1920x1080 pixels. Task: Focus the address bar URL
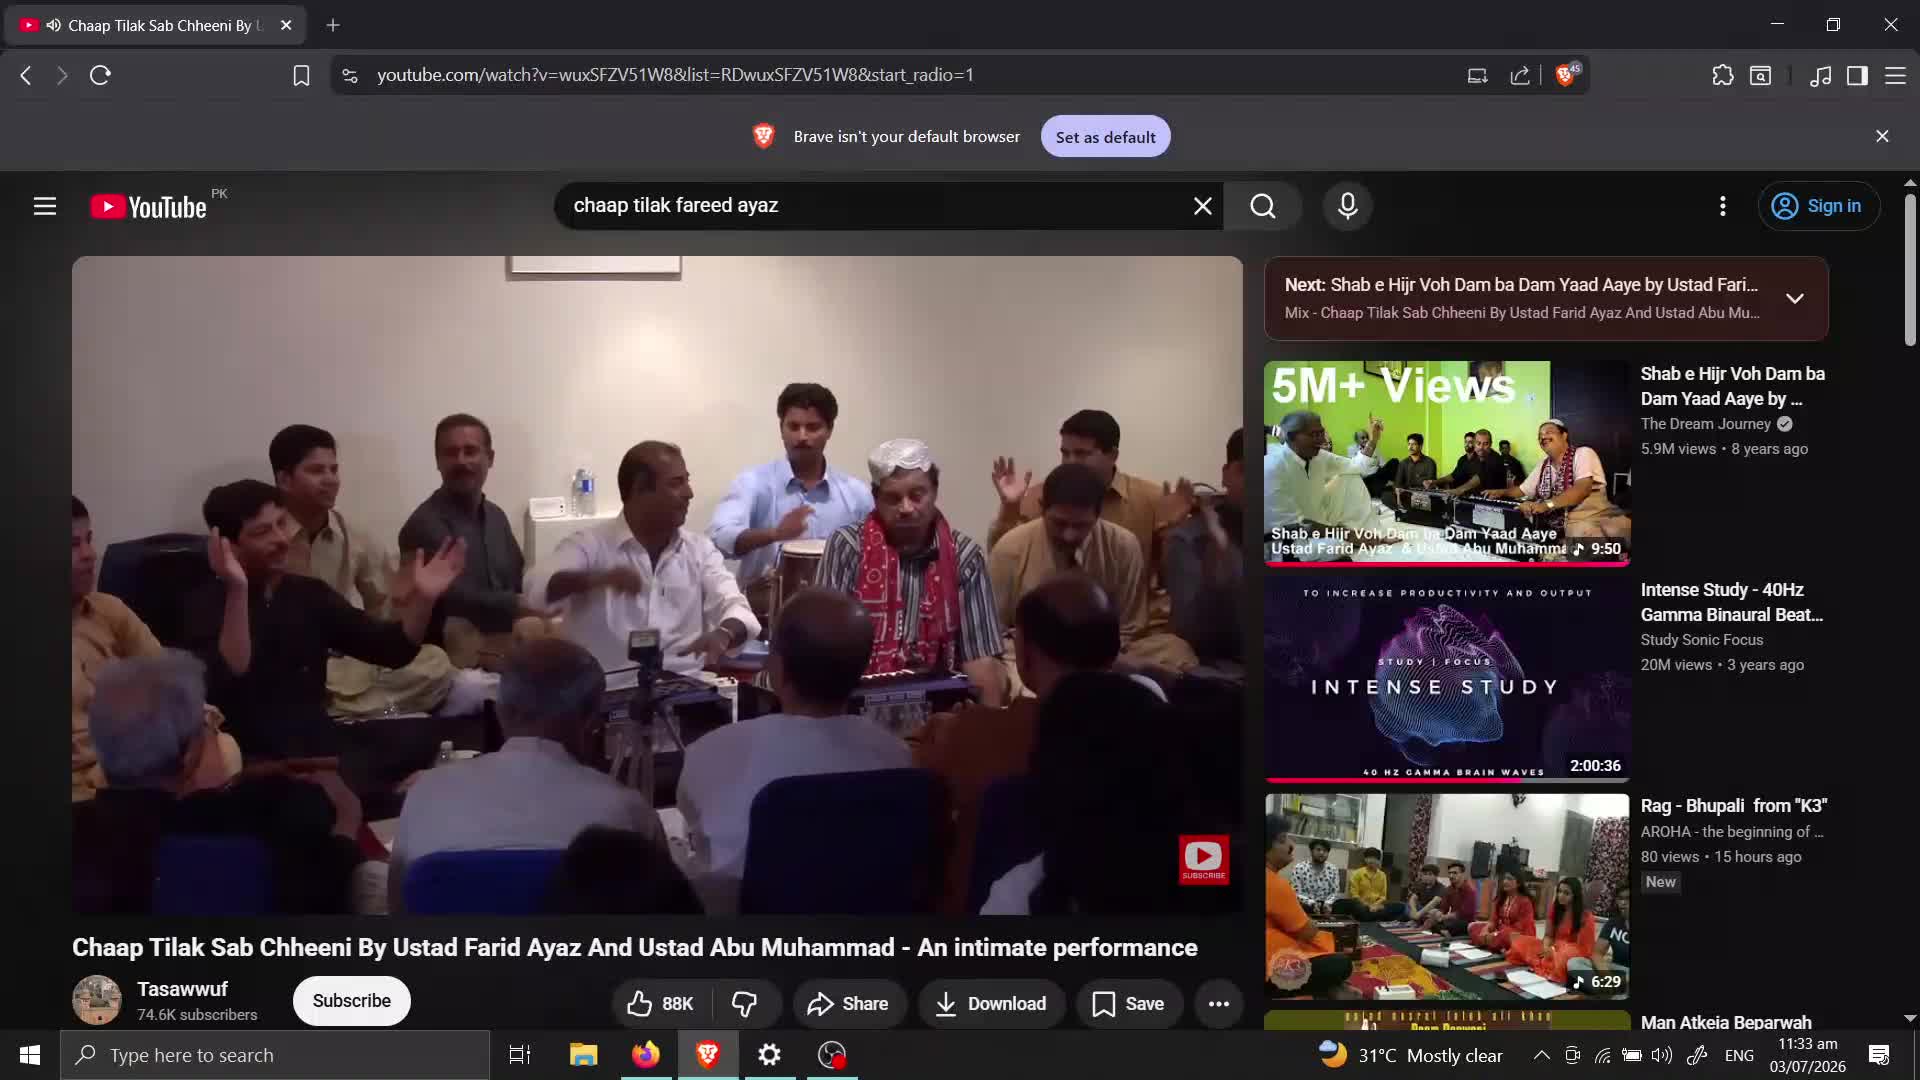675,75
